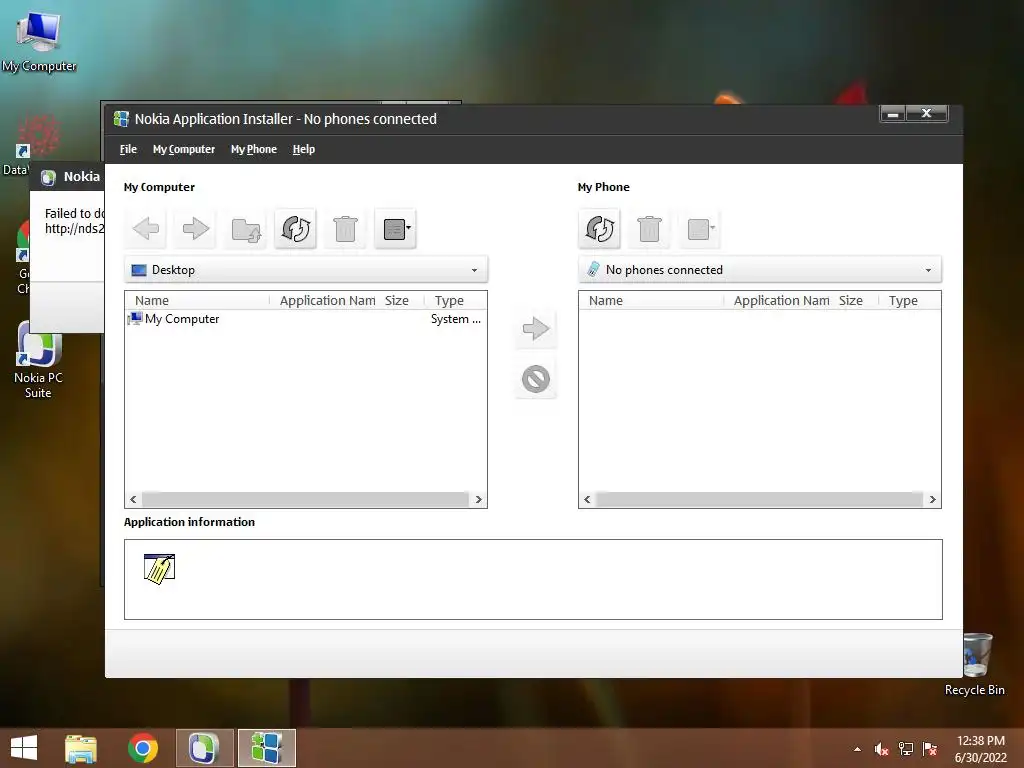Show hidden system tray icons
Screen dimensions: 1024x768
click(x=857, y=749)
